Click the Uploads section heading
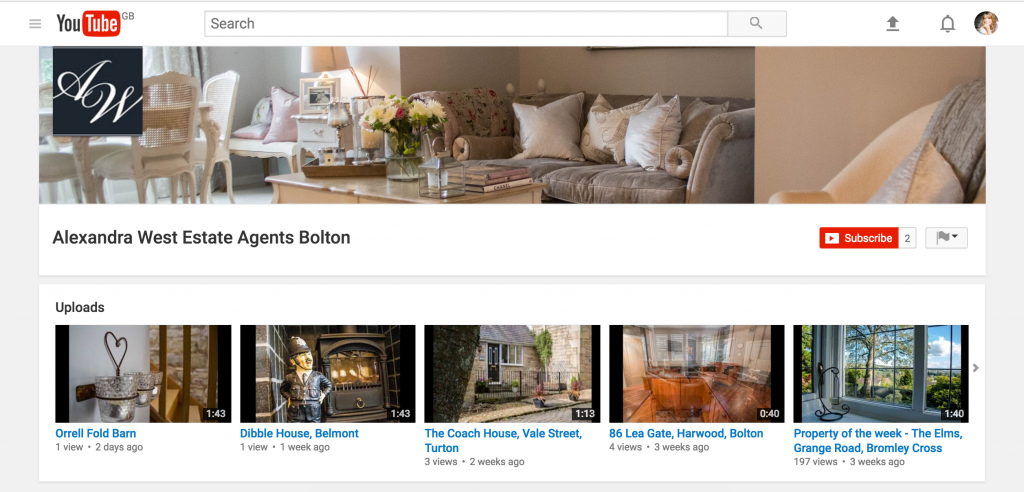 point(80,307)
